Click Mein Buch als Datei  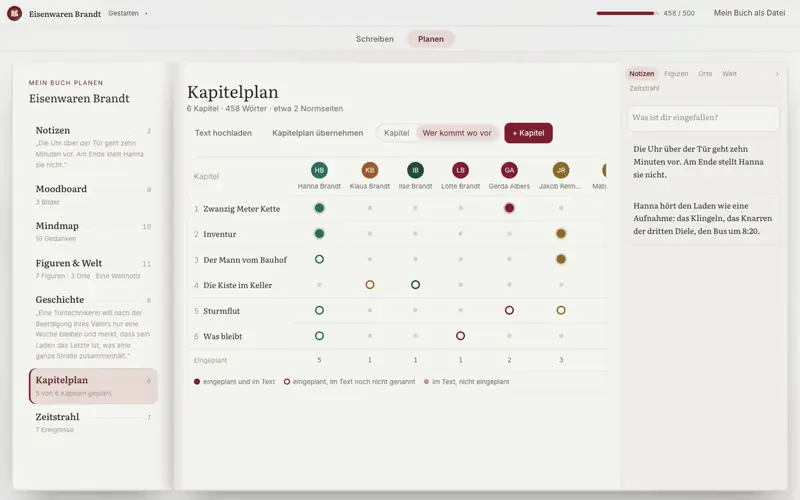(749, 13)
